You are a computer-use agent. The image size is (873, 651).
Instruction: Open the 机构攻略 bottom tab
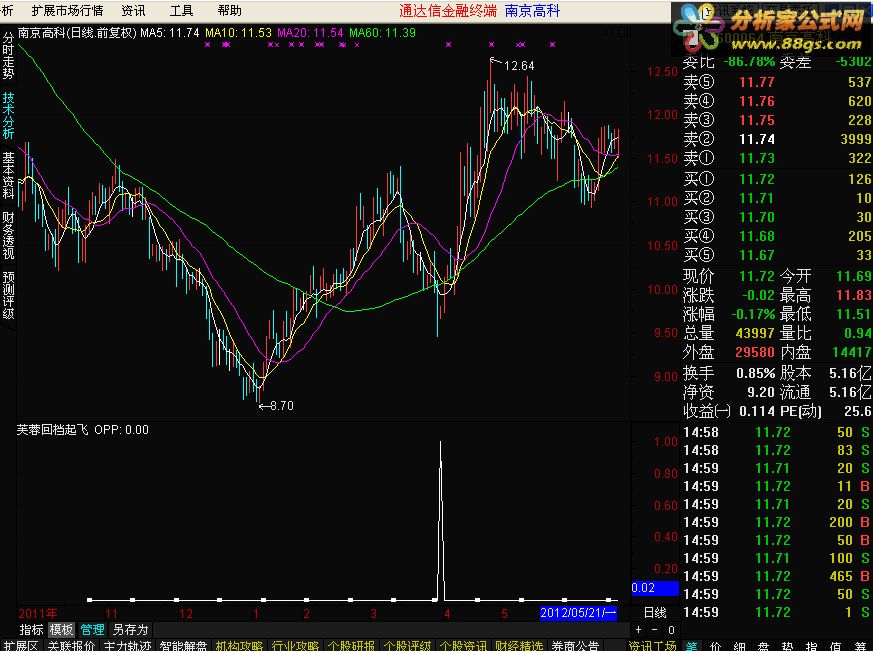(239, 645)
